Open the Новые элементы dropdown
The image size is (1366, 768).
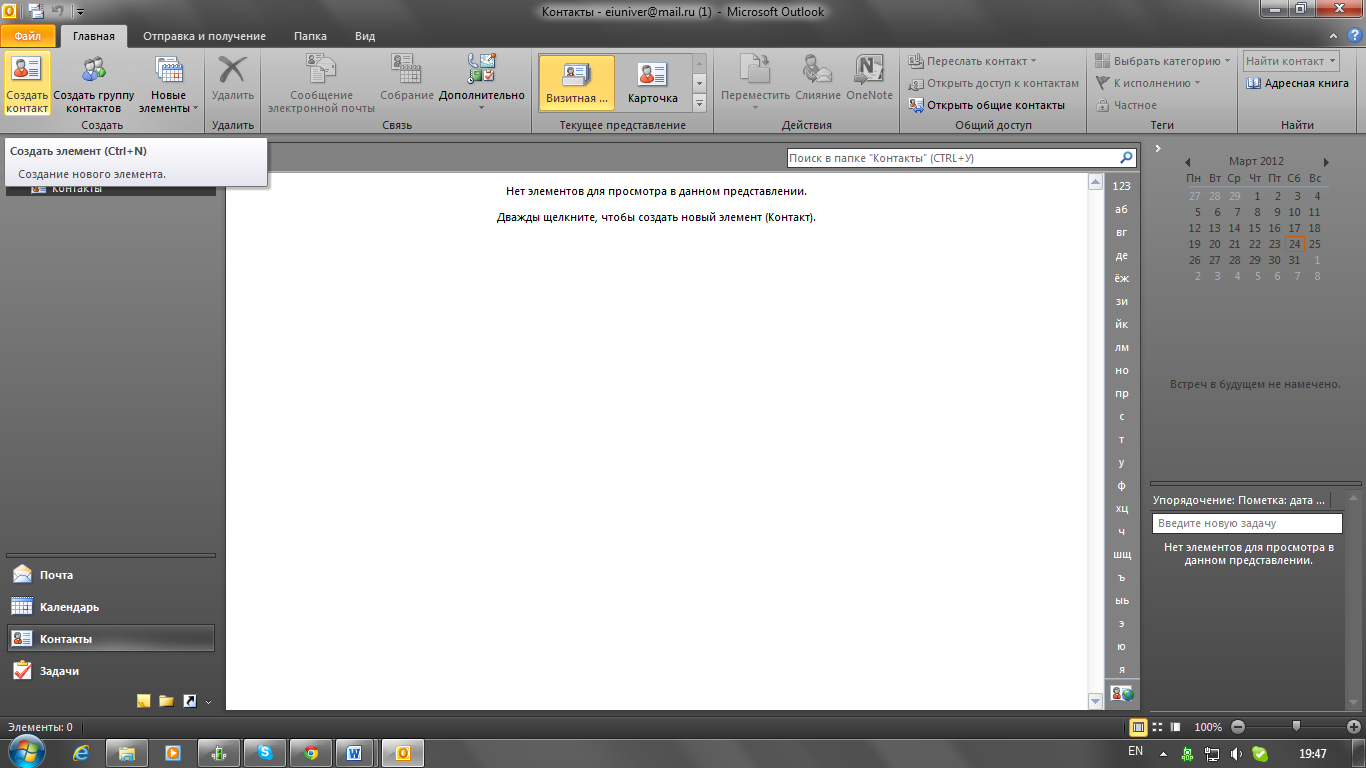pos(169,84)
